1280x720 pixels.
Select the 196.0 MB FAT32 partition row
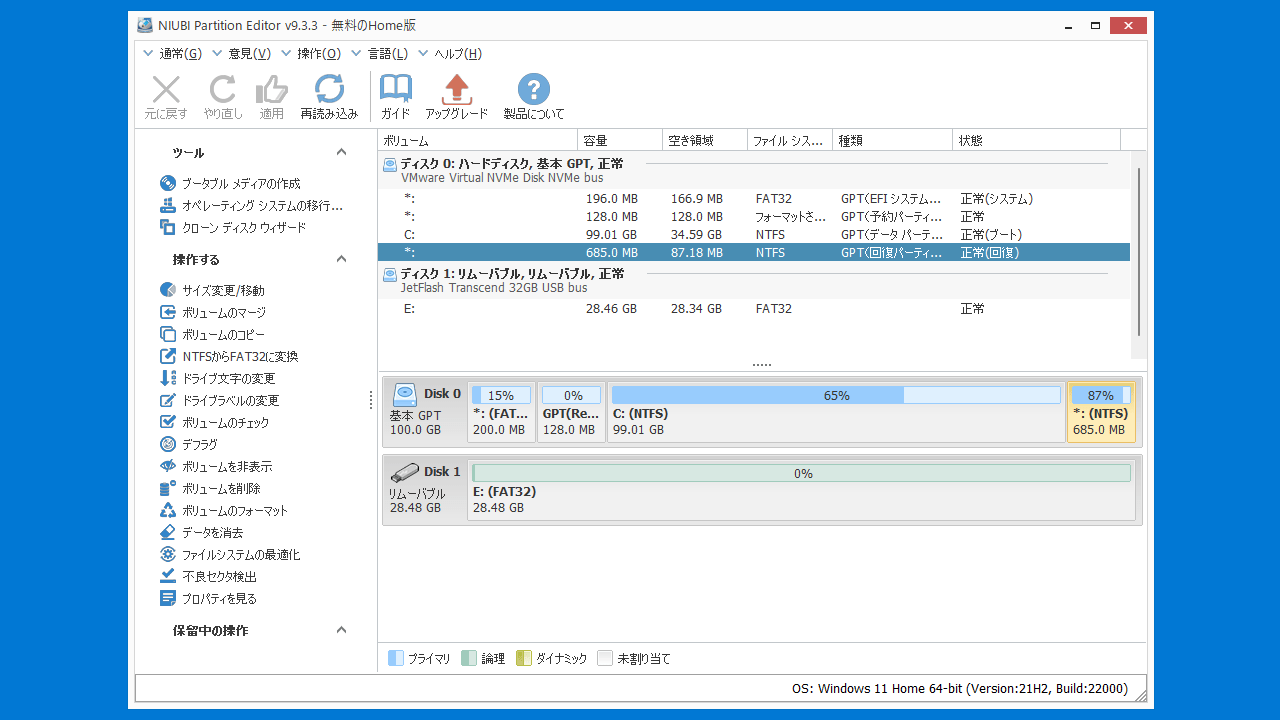coord(754,199)
